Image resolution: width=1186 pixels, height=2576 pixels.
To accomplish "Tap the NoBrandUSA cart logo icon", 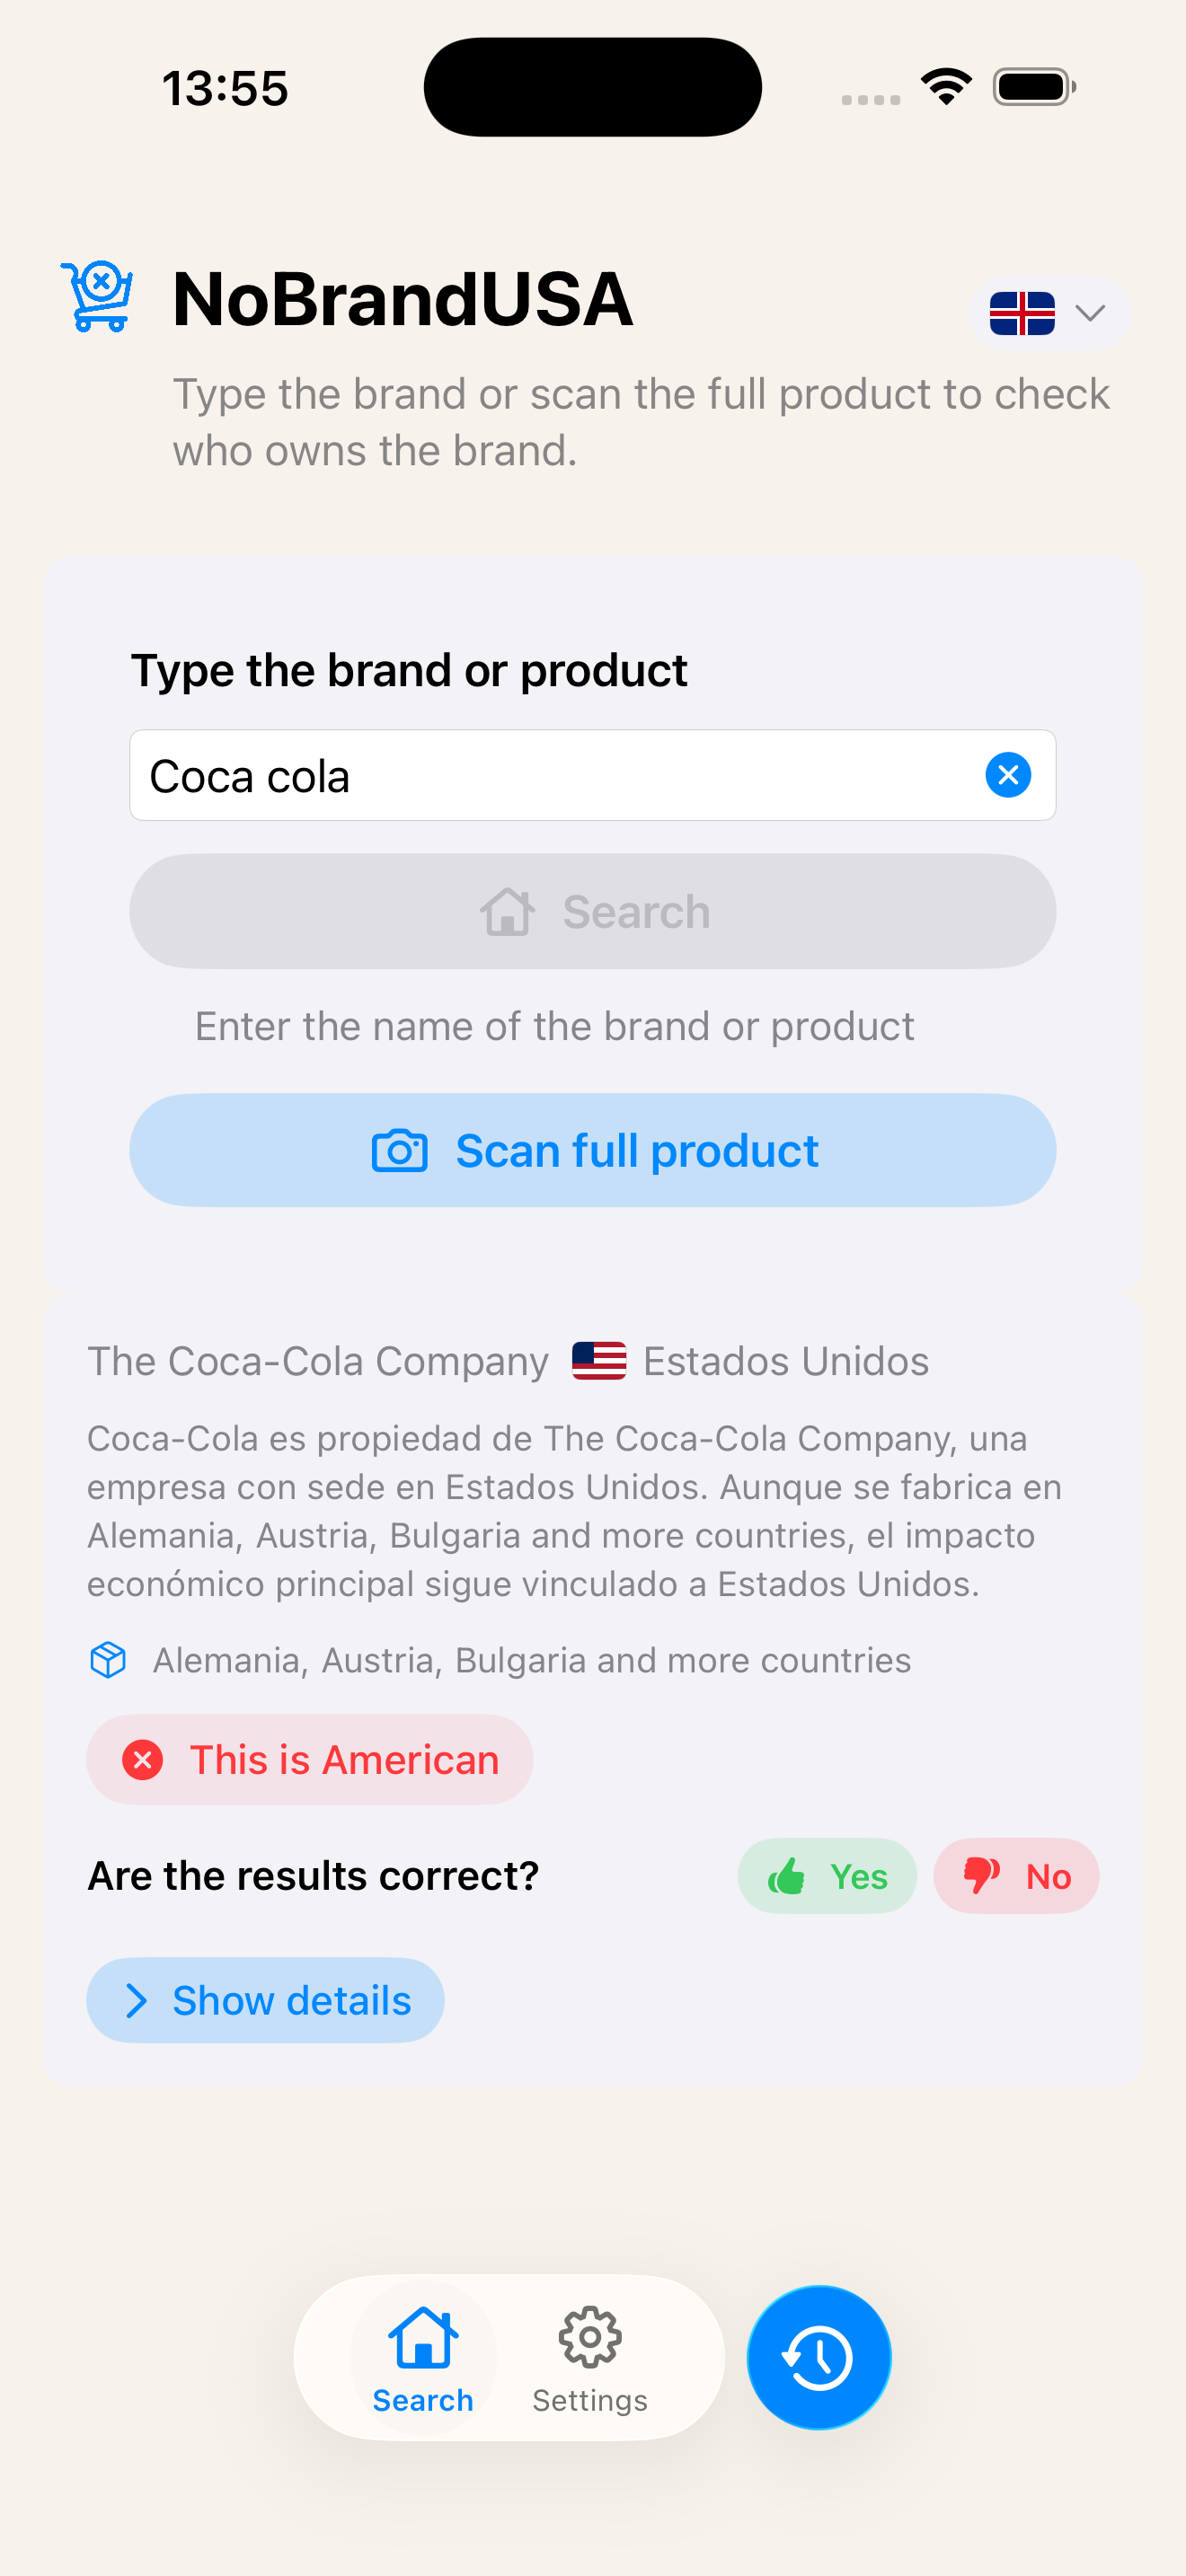I will [98, 297].
